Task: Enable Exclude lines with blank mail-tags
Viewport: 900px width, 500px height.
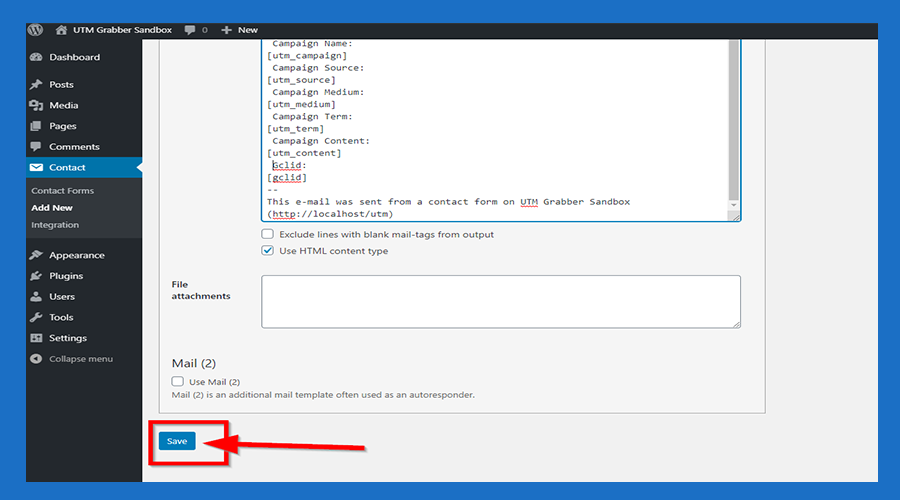Action: pos(267,234)
